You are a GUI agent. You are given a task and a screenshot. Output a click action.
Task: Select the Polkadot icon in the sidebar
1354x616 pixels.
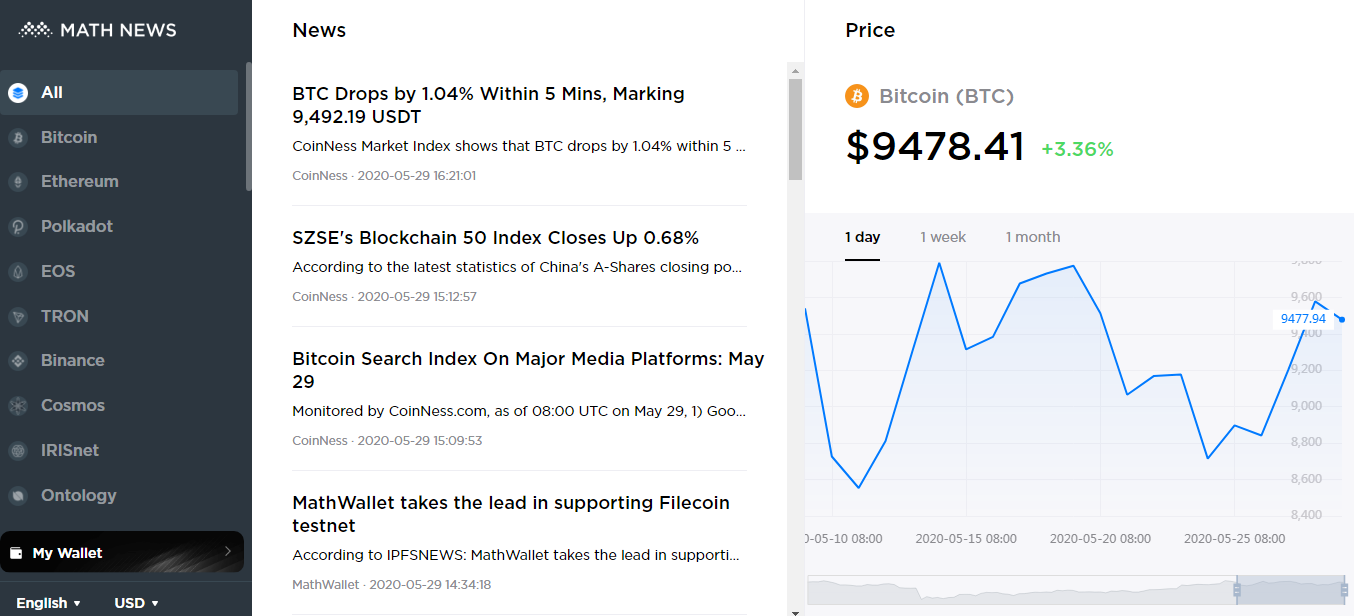(18, 227)
